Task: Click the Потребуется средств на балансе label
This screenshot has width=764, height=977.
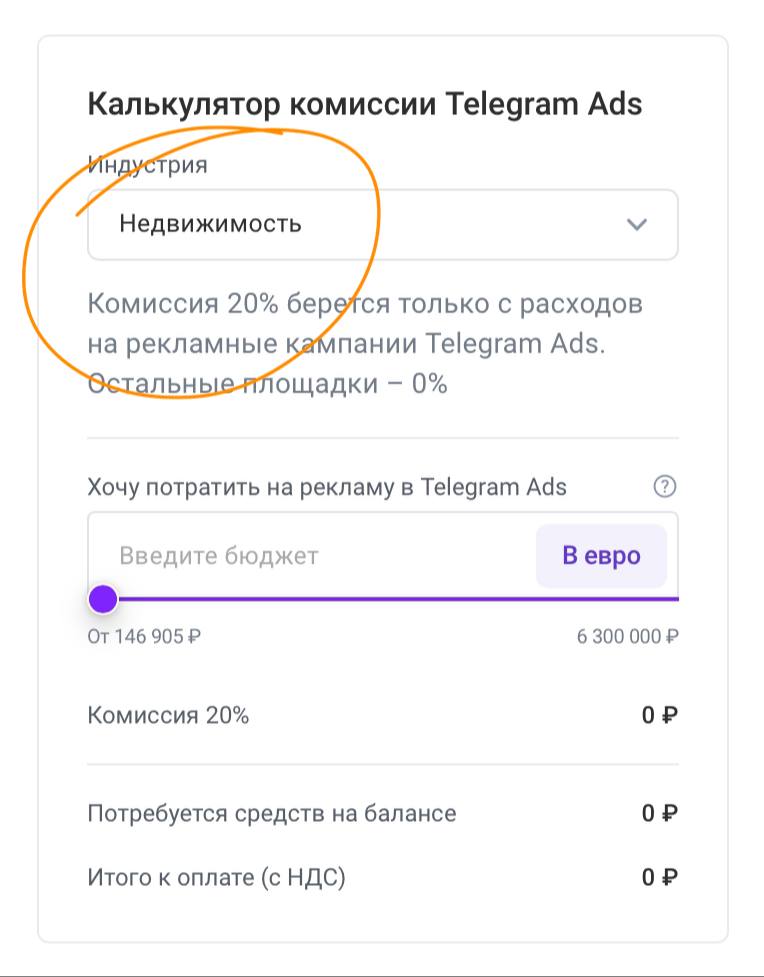Action: pos(272,813)
